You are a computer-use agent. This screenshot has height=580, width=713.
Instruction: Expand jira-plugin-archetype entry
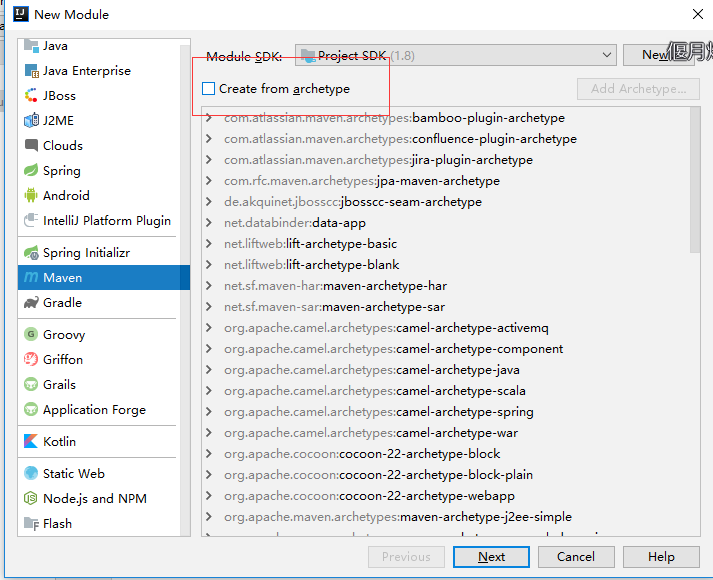[x=209, y=160]
